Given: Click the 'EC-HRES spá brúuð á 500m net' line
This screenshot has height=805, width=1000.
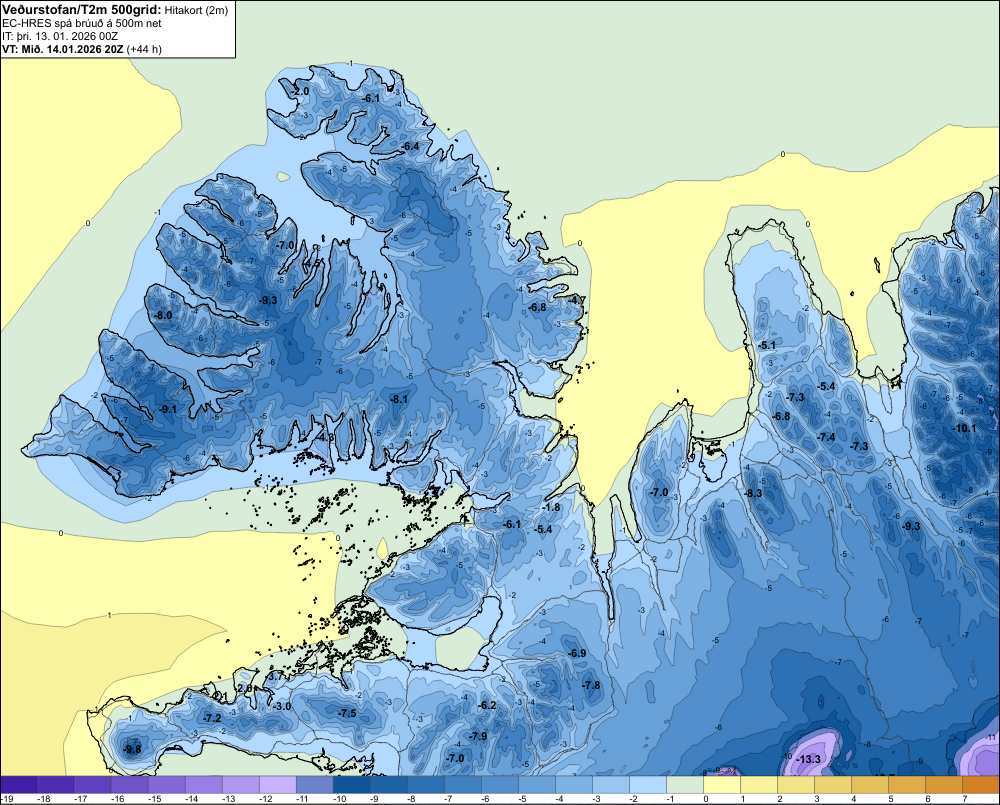Looking at the screenshot, I should coord(82,23).
